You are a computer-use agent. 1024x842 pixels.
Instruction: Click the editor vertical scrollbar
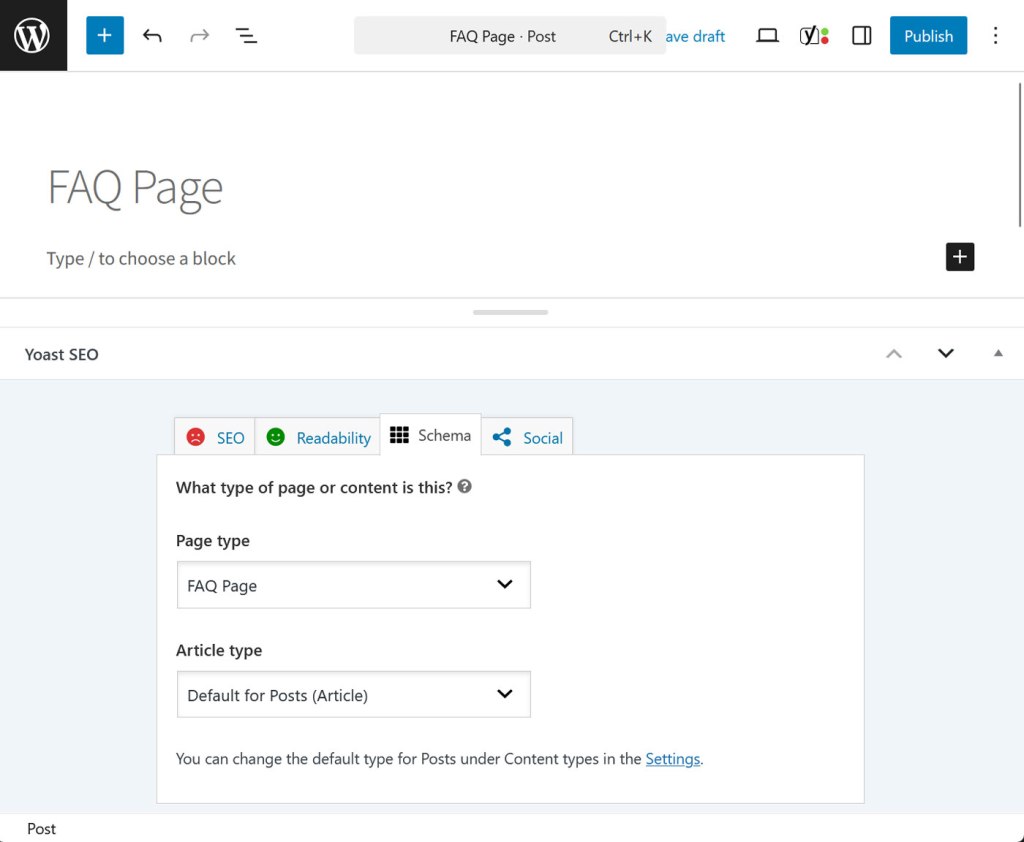tap(1019, 155)
